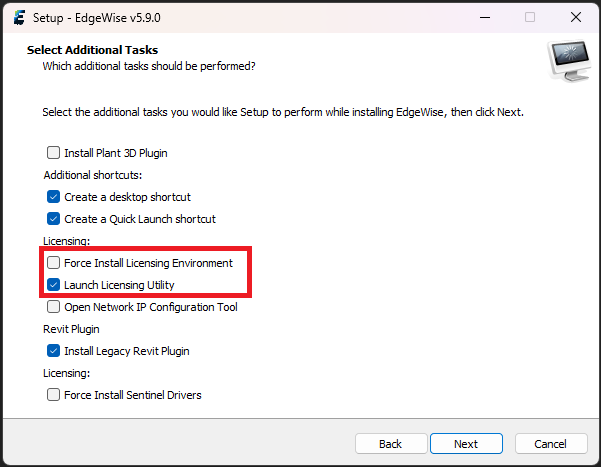Cancel the EdgeWise setup
601x467 pixels.
550,444
